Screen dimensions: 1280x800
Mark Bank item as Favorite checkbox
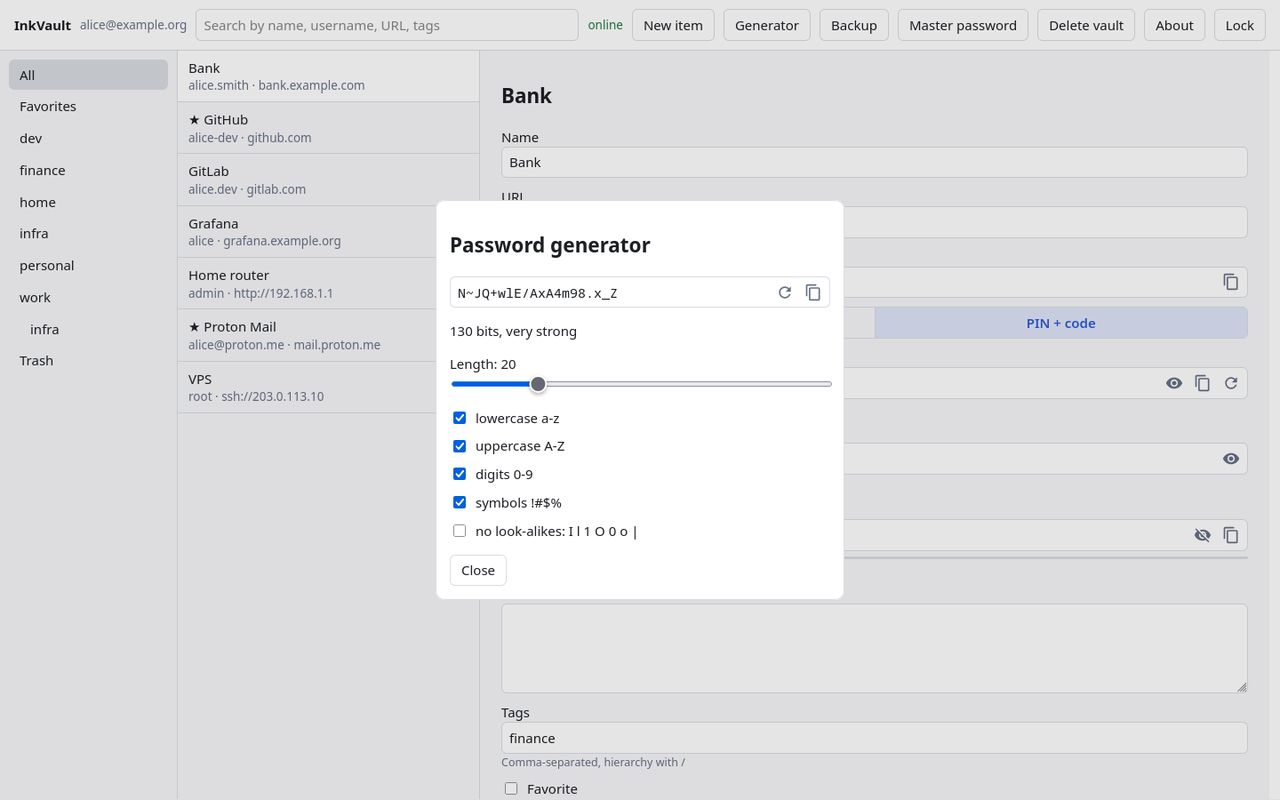(511, 788)
